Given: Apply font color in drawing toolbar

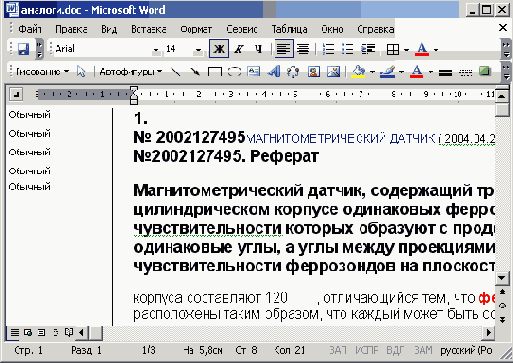Looking at the screenshot, I should pyautogui.click(x=417, y=71).
